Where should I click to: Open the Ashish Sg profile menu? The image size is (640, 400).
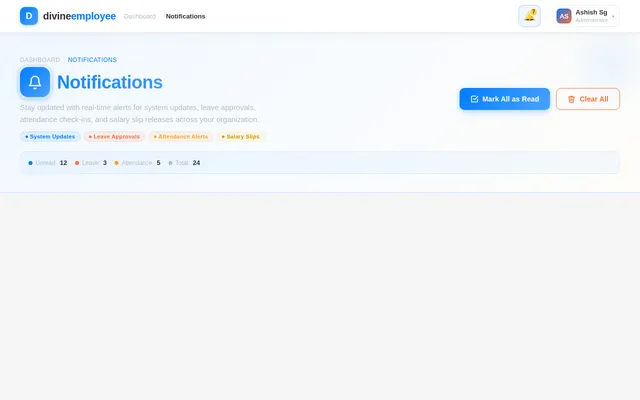coord(586,16)
